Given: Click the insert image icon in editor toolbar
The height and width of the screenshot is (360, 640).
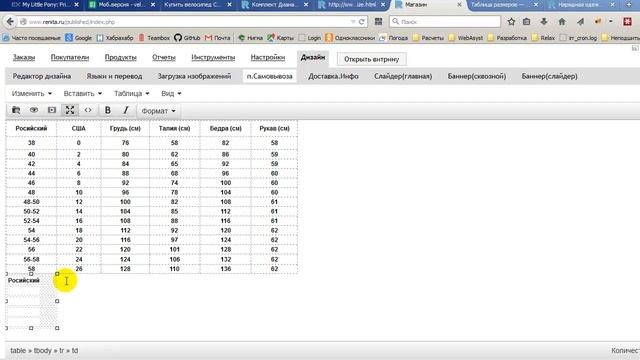Looking at the screenshot, I should point(52,110).
